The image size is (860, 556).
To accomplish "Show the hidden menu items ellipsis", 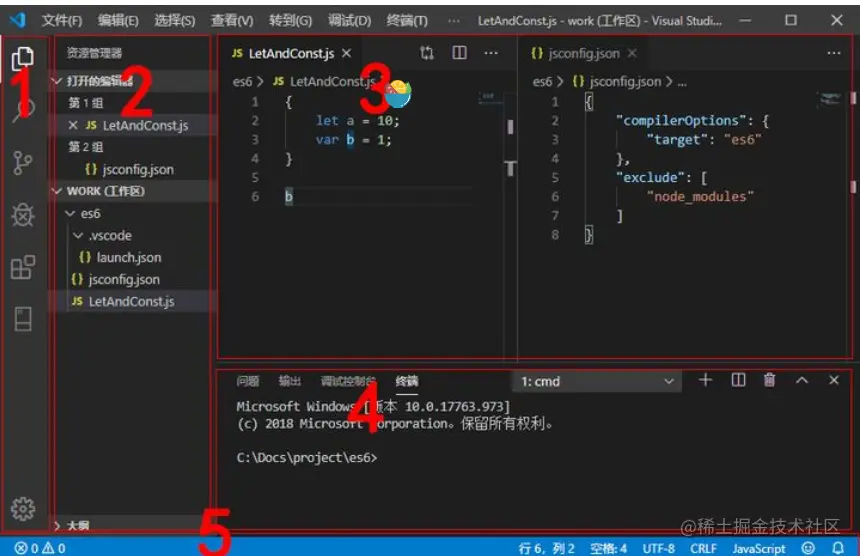I will click(454, 21).
